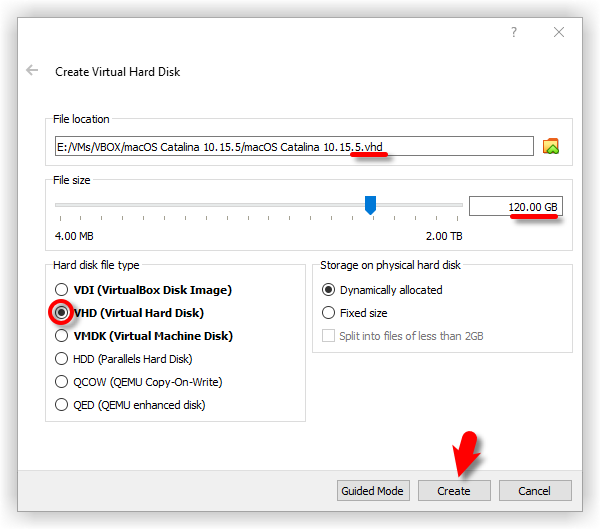The width and height of the screenshot is (601, 530).
Task: Choose QCOW (QEMU Copy-On-Write) format
Action: tap(63, 382)
